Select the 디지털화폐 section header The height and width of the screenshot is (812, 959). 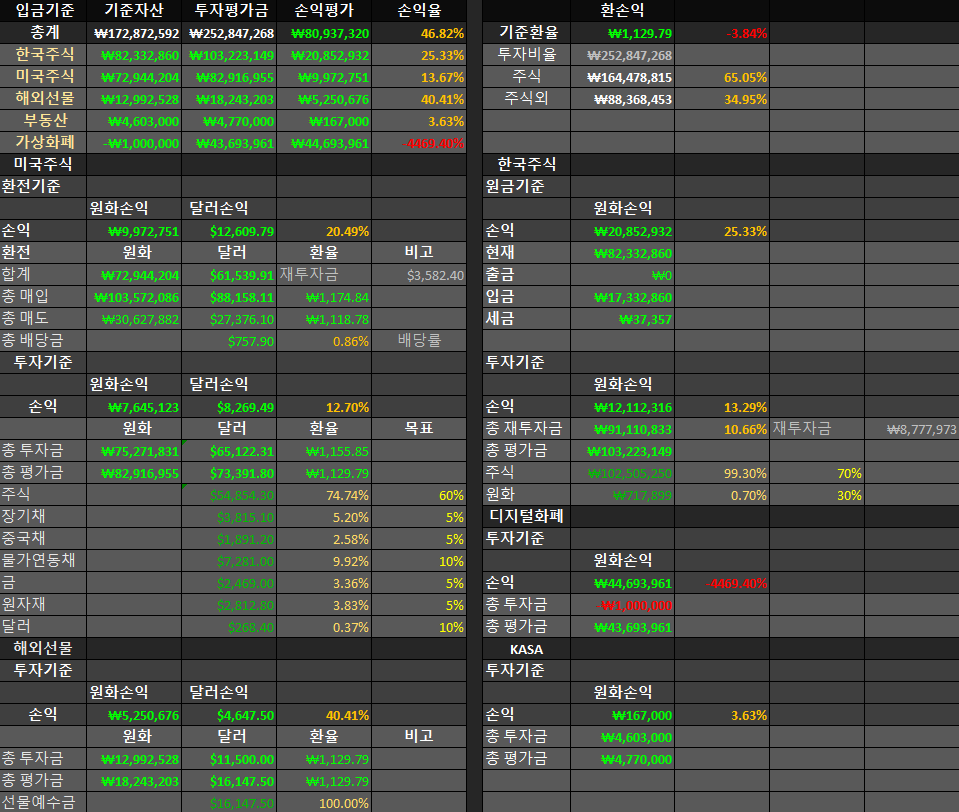coord(527,517)
